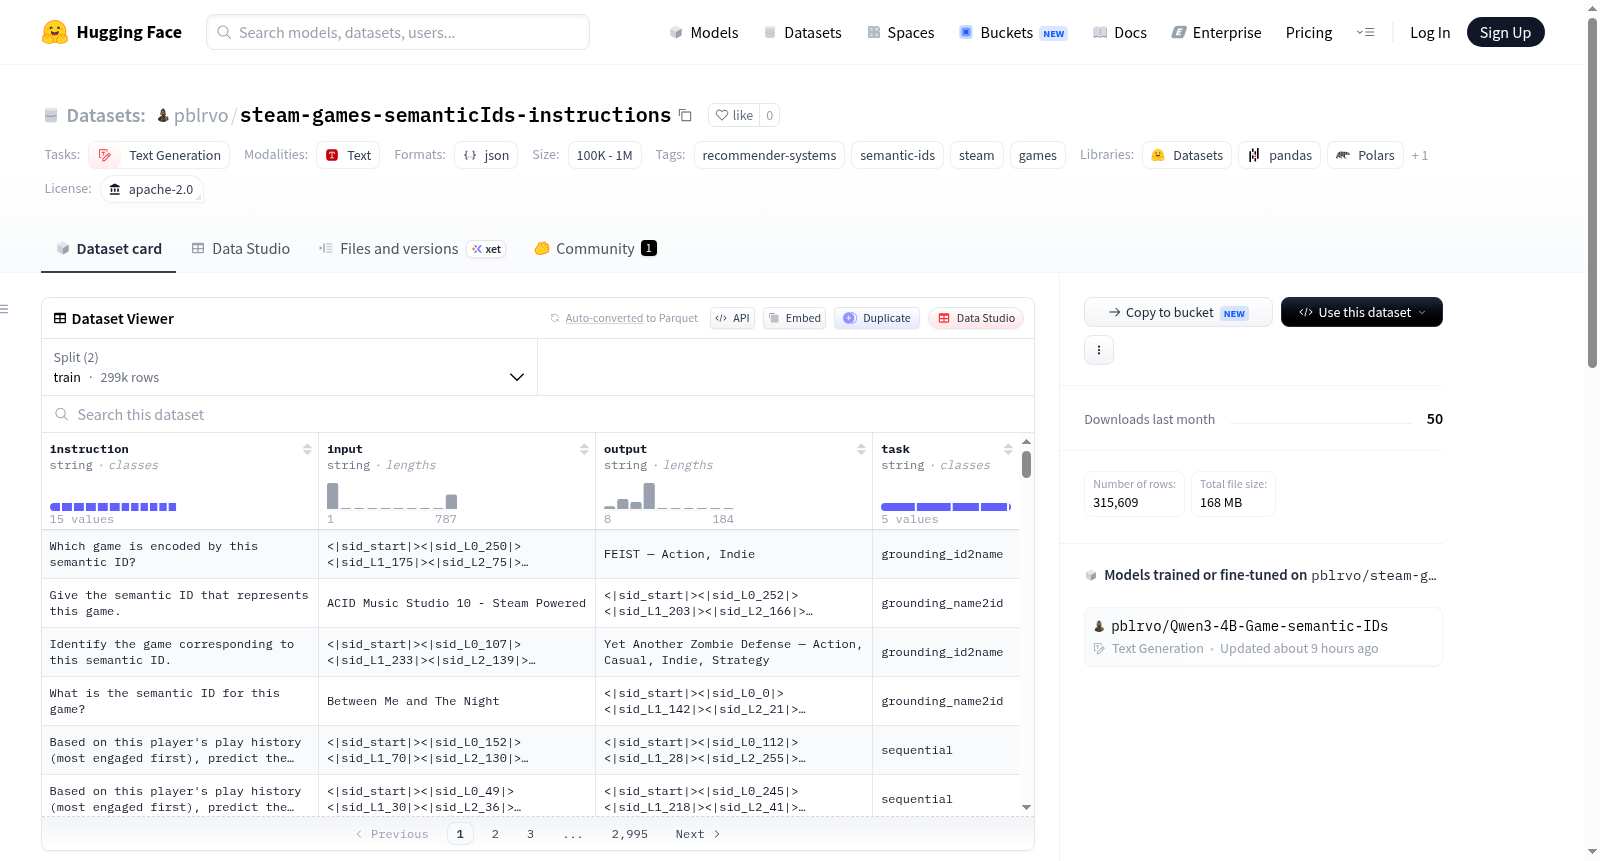
Task: Select the 100K - 1M size tag
Action: pyautogui.click(x=604, y=155)
